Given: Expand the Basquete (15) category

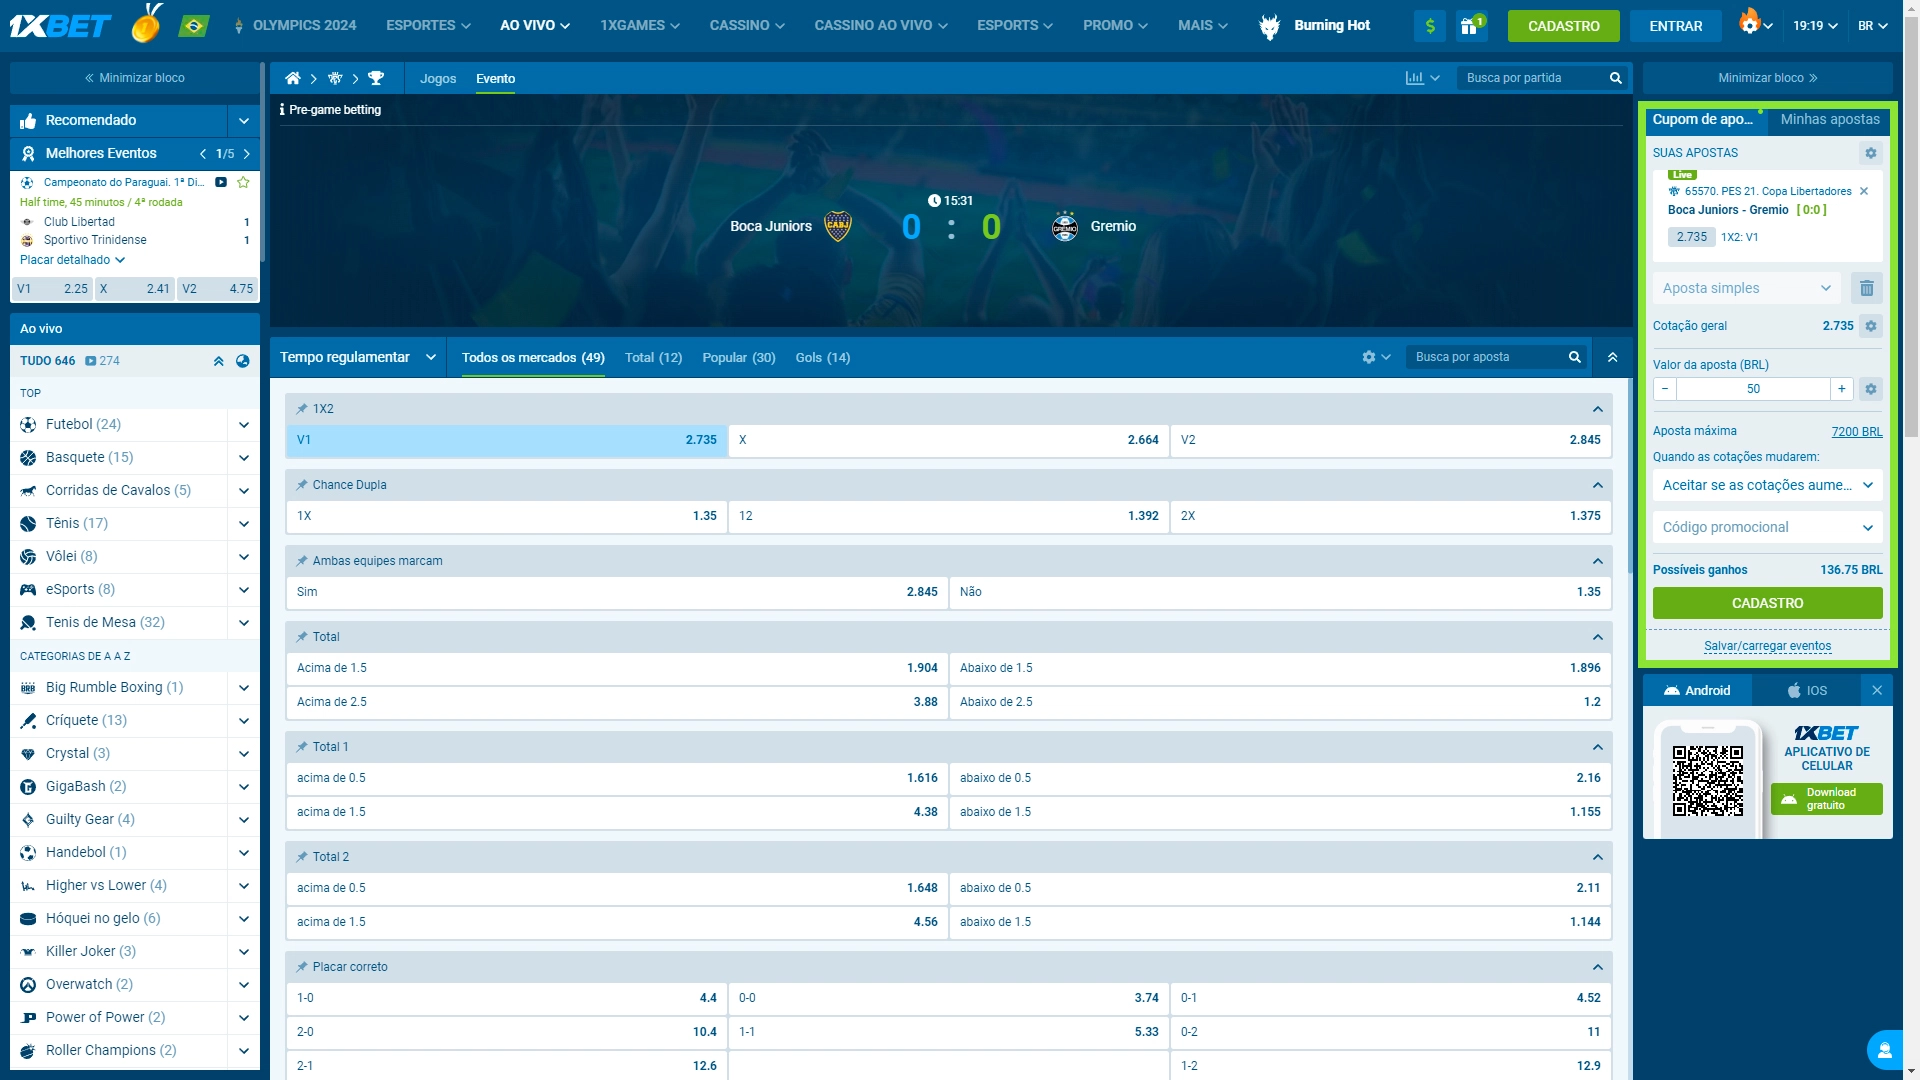Looking at the screenshot, I should click(243, 458).
